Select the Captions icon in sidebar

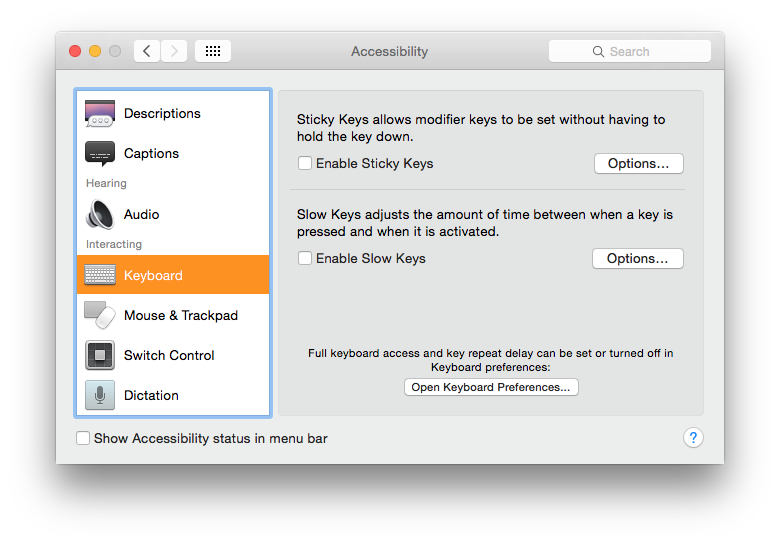(100, 153)
